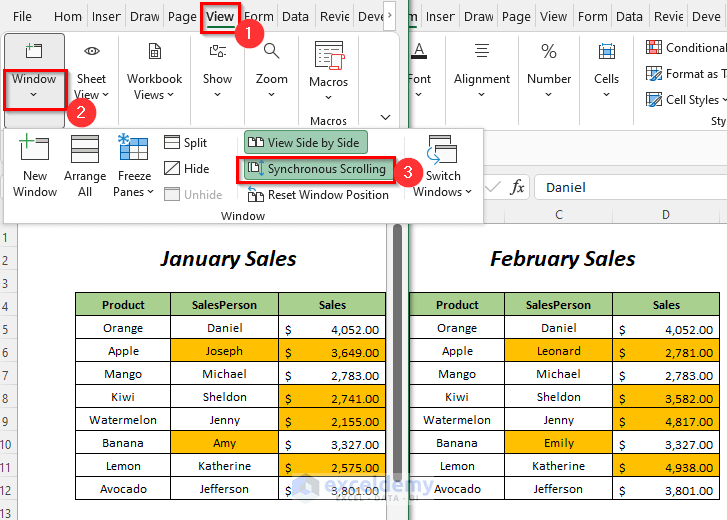Click the Arrange All icon
The width and height of the screenshot is (727, 520).
click(85, 152)
